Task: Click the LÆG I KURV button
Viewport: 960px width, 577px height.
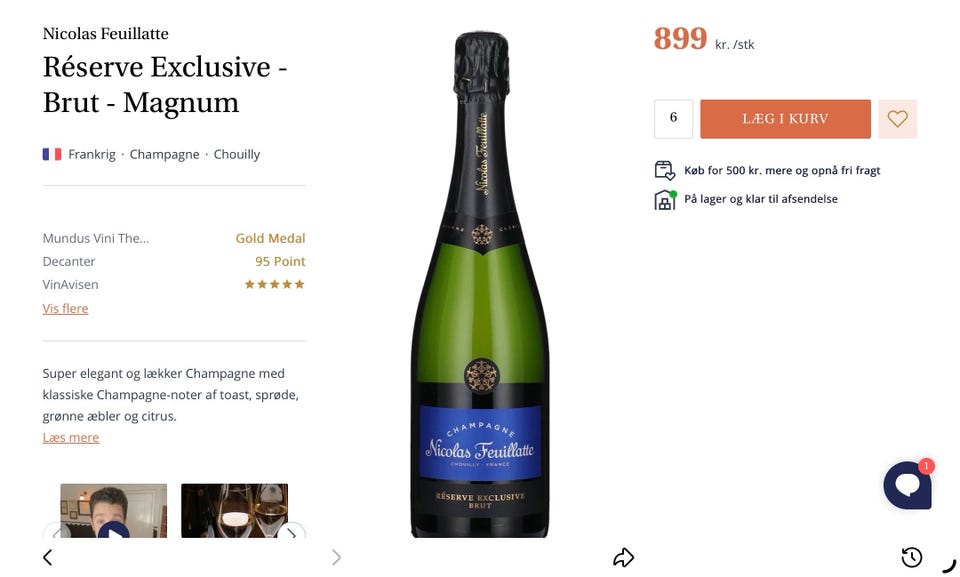Action: 786,119
